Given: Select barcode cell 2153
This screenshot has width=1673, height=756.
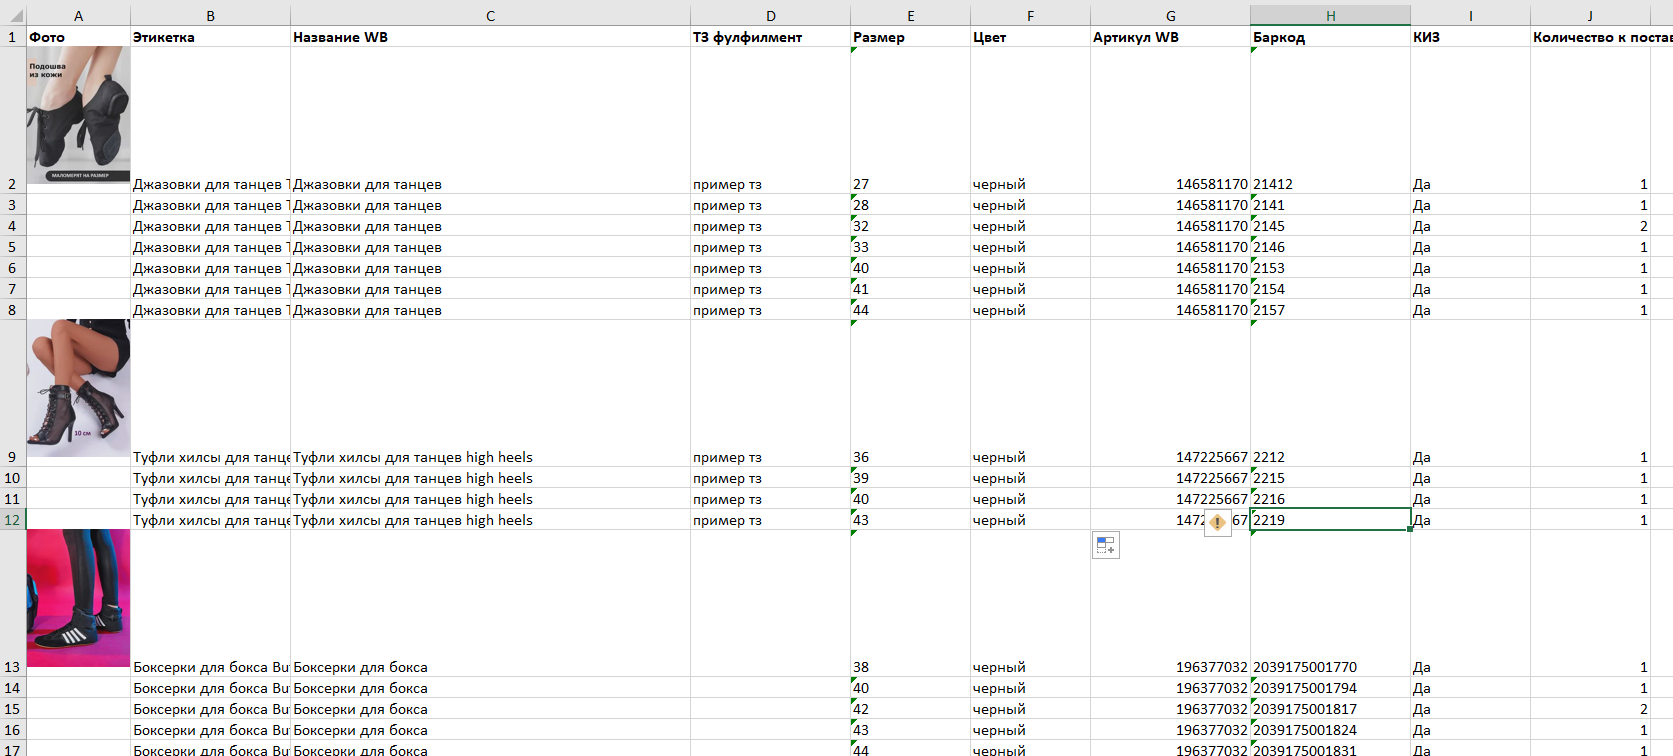Looking at the screenshot, I should click(x=1330, y=268).
